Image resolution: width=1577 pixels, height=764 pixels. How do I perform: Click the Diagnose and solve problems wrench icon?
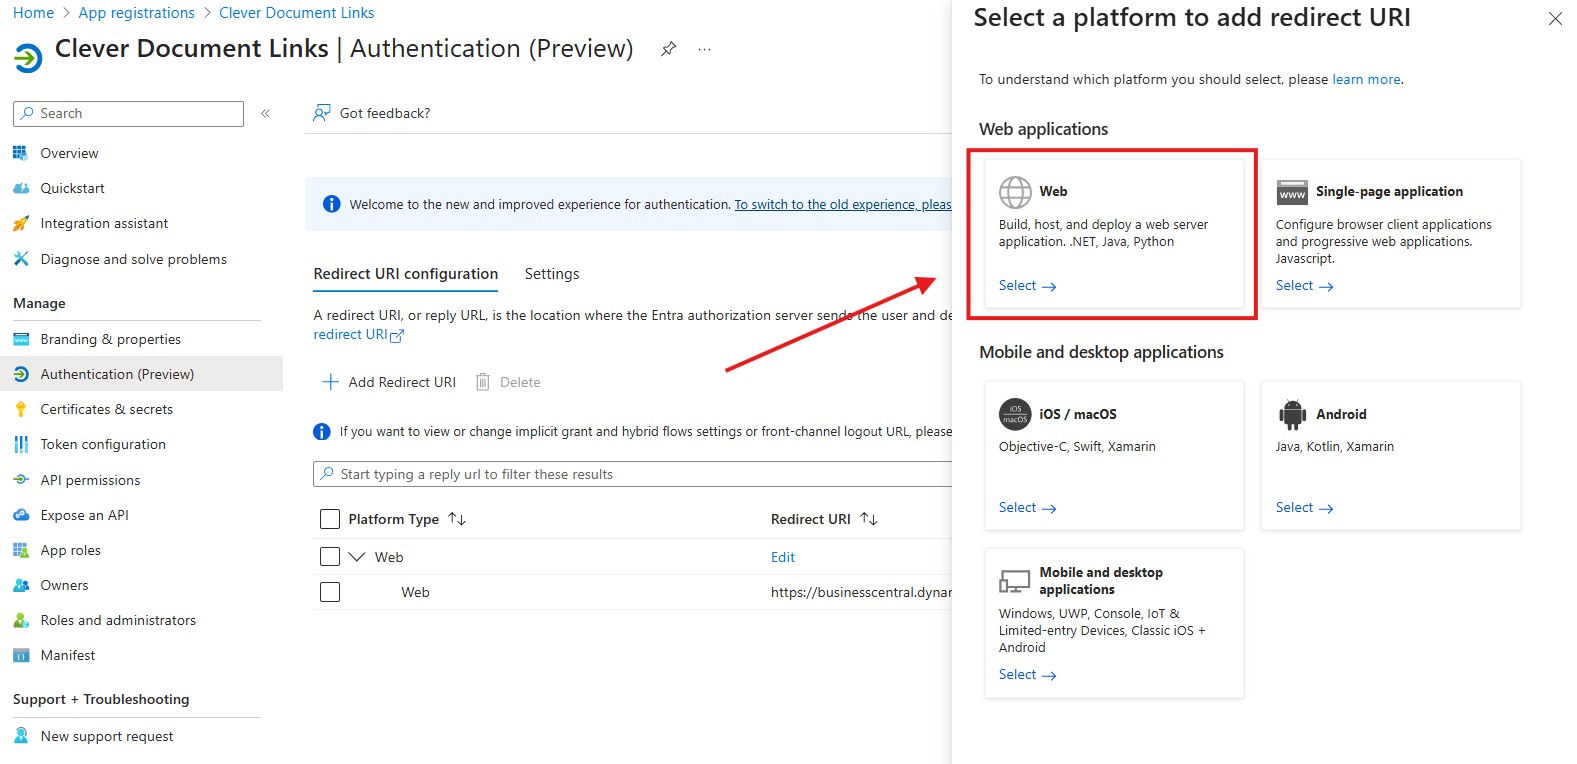(x=20, y=259)
